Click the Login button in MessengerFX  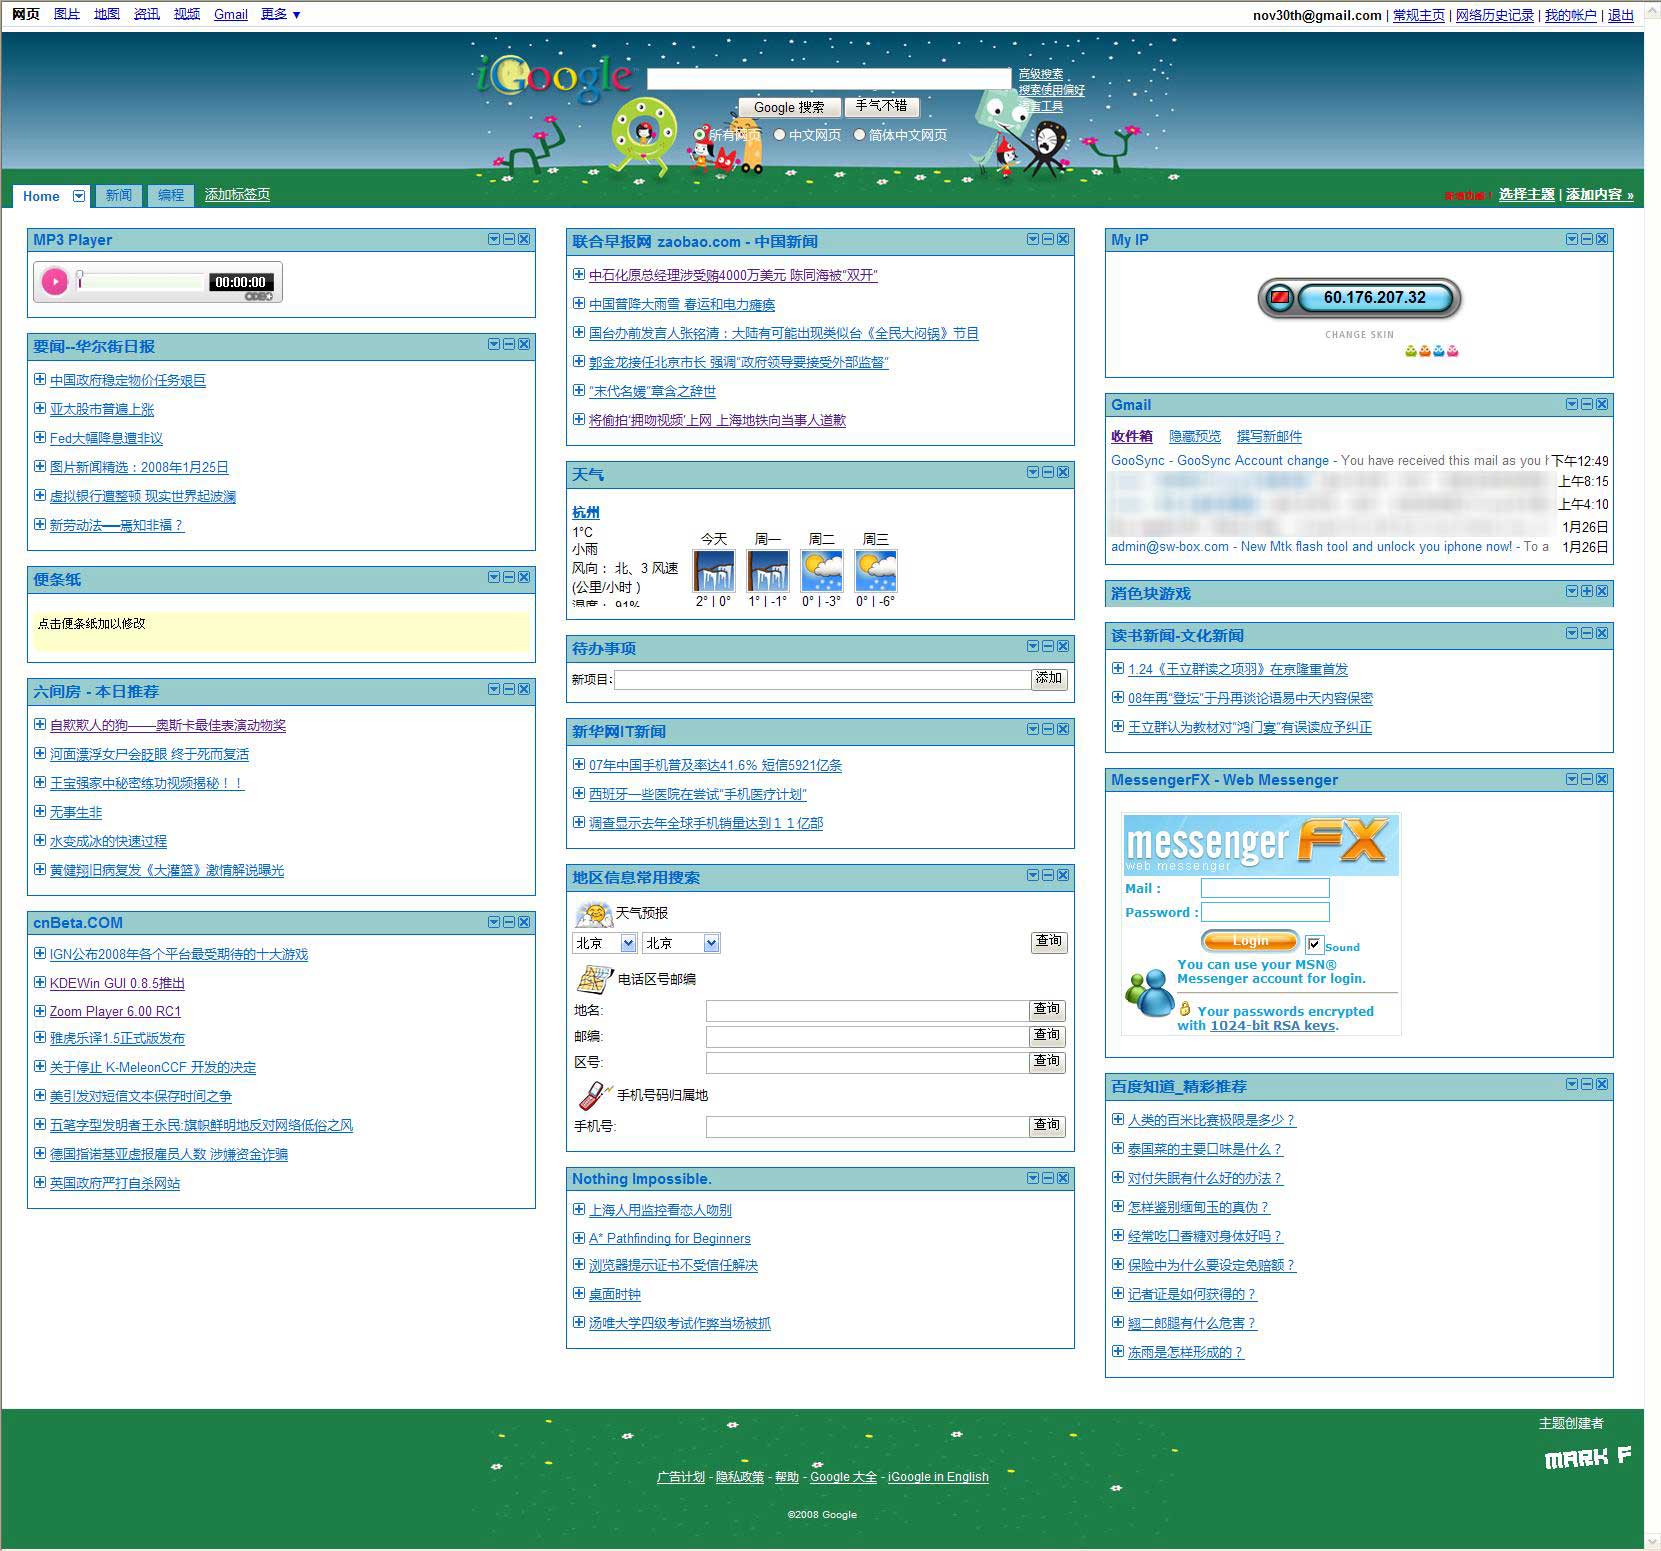[x=1250, y=941]
